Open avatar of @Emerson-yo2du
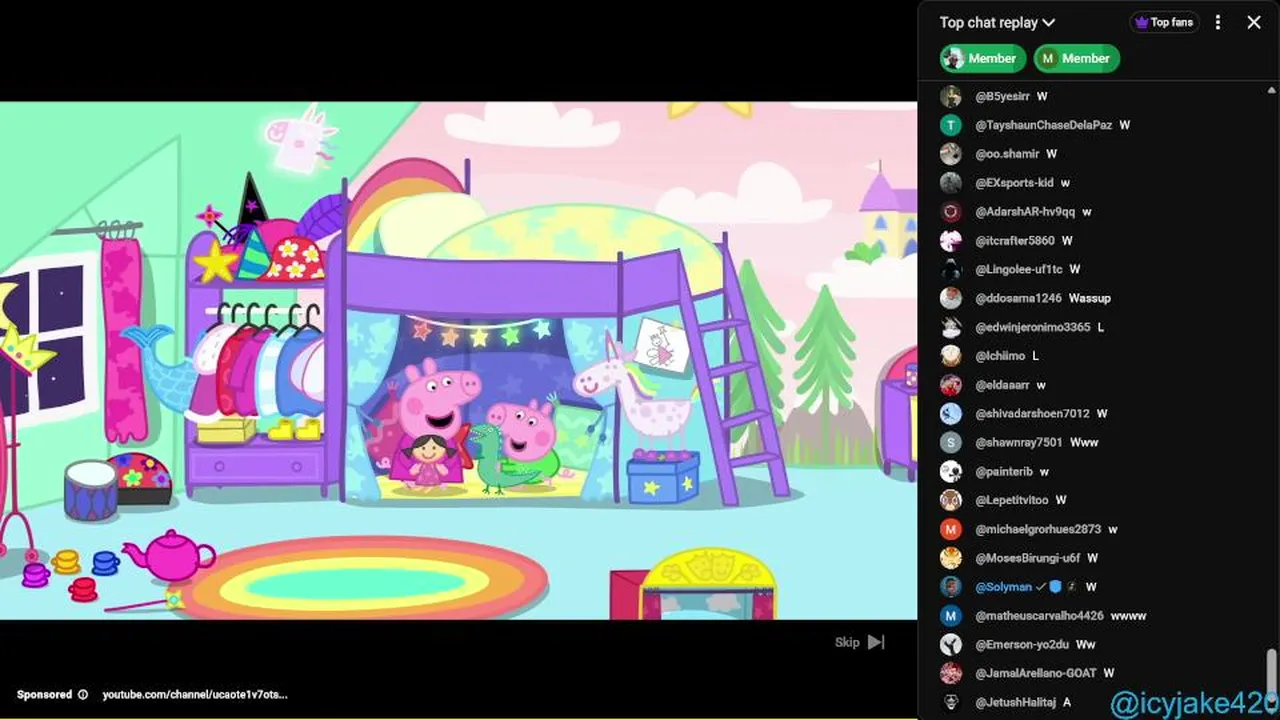Image resolution: width=1280 pixels, height=720 pixels. coord(951,645)
